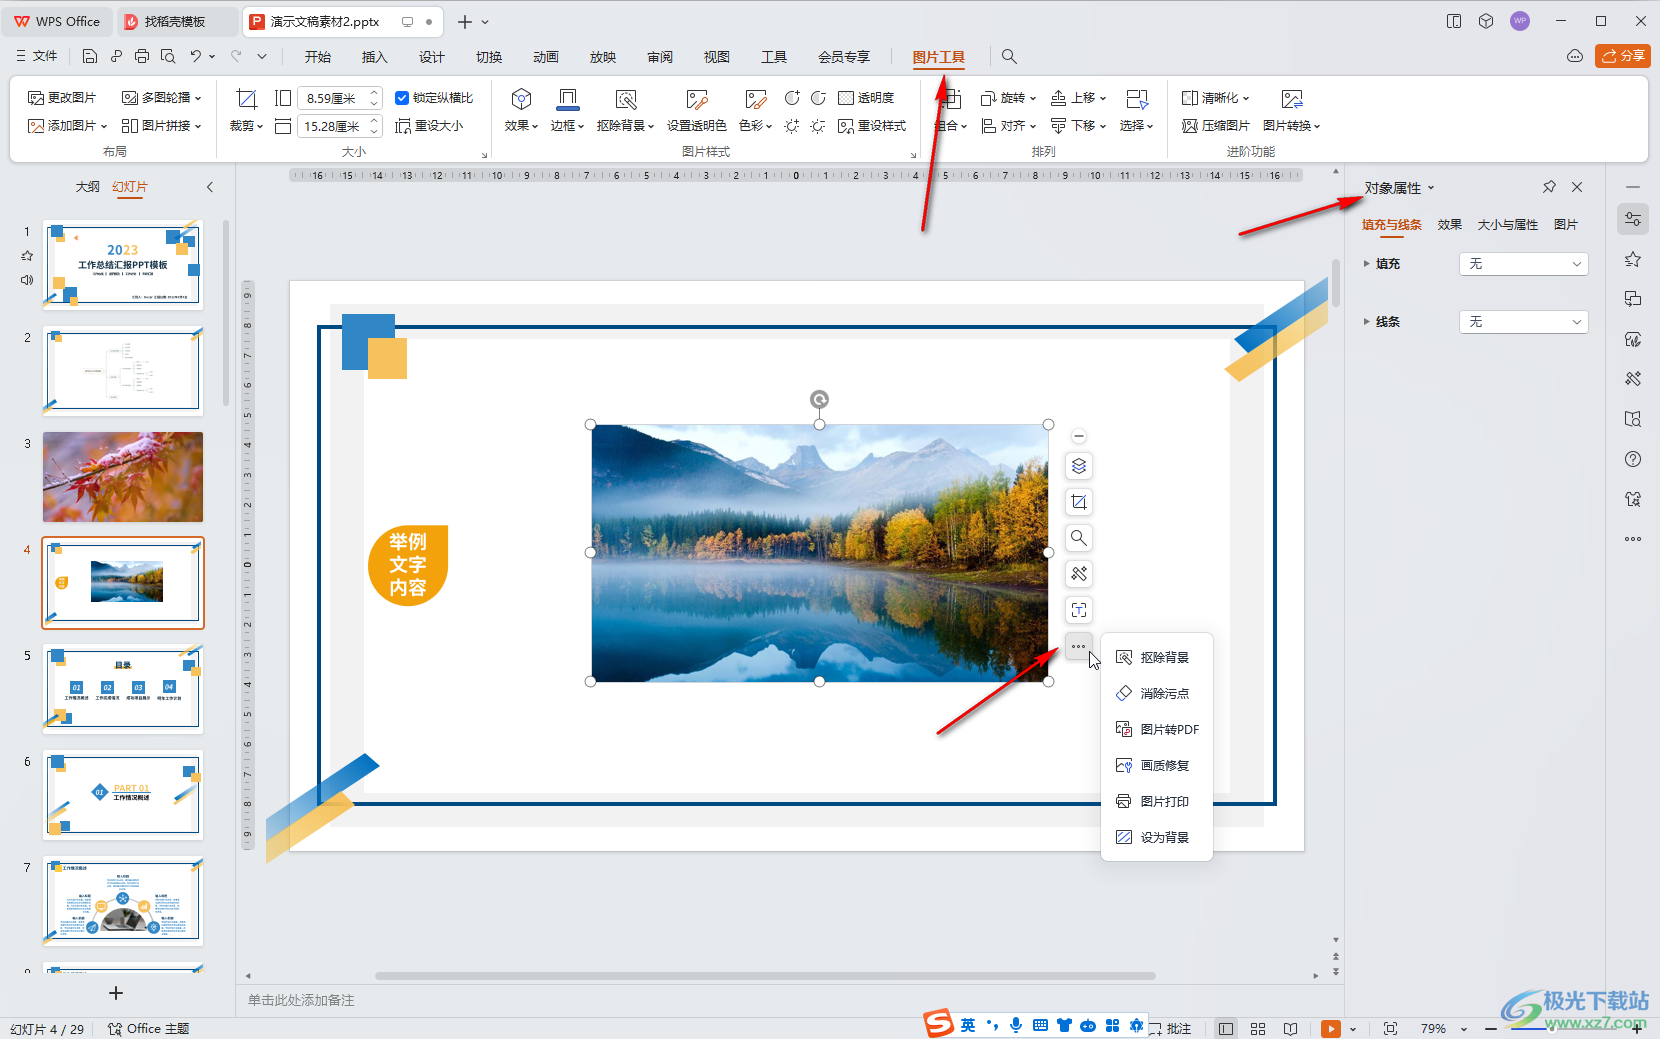Click the share button at top right
The image size is (1660, 1039).
[x=1622, y=56]
